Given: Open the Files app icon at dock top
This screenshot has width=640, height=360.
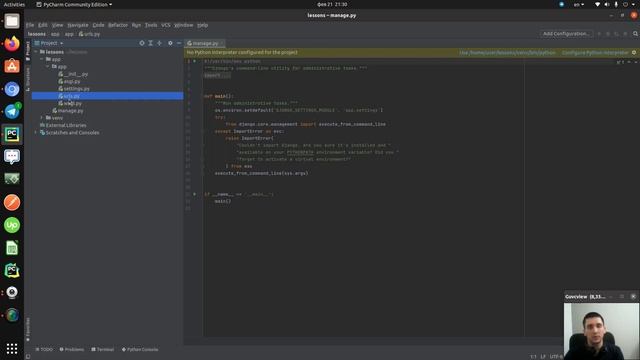Looking at the screenshot, I should click(12, 21).
